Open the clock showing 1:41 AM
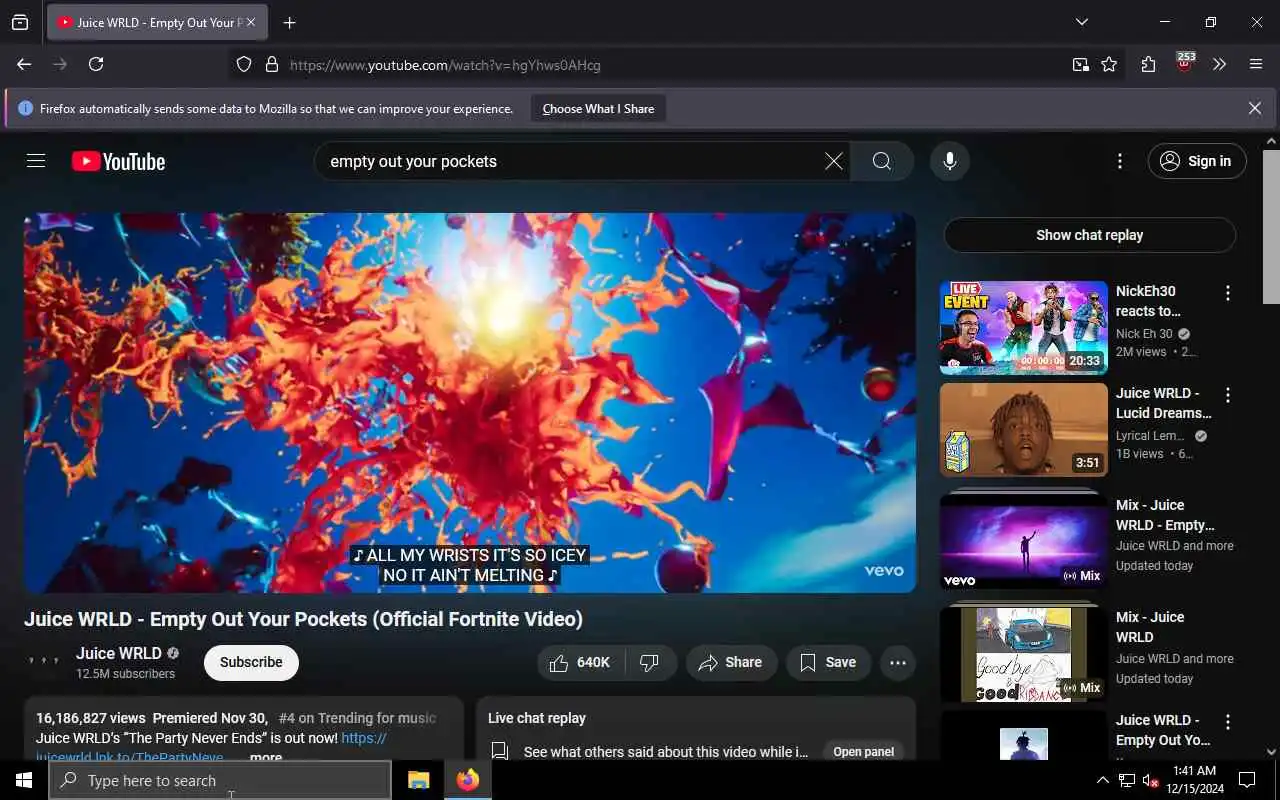 tap(1193, 780)
